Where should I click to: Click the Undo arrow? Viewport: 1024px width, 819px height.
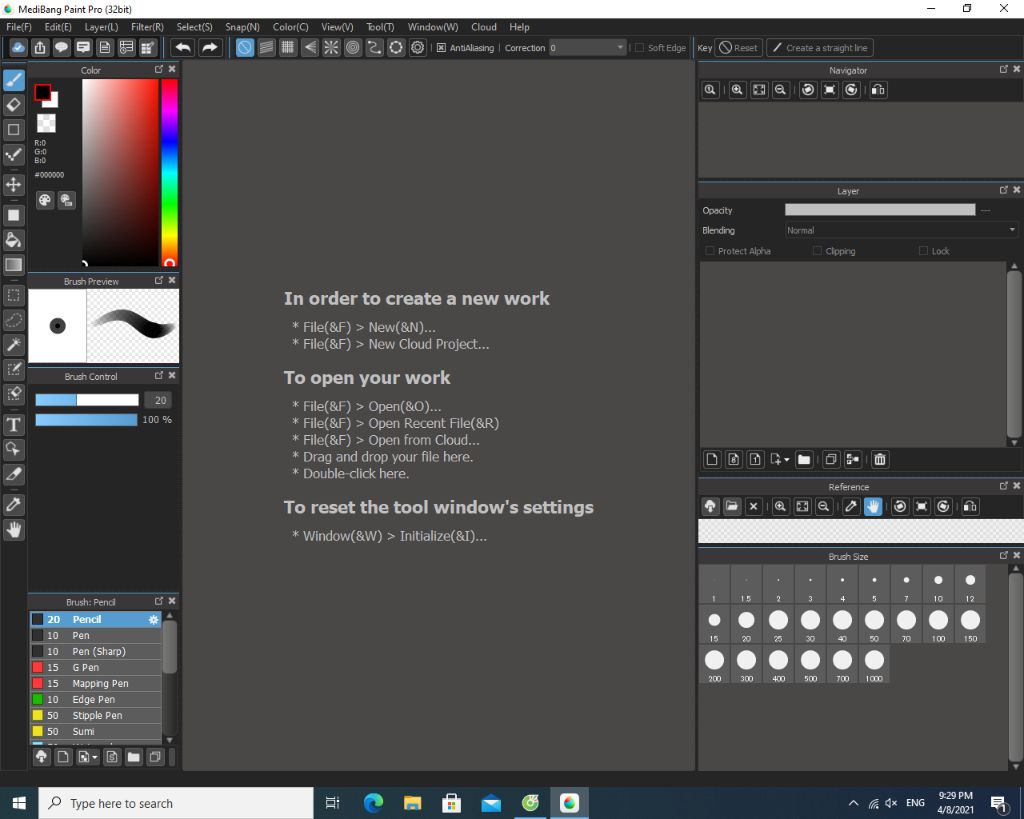click(x=184, y=48)
